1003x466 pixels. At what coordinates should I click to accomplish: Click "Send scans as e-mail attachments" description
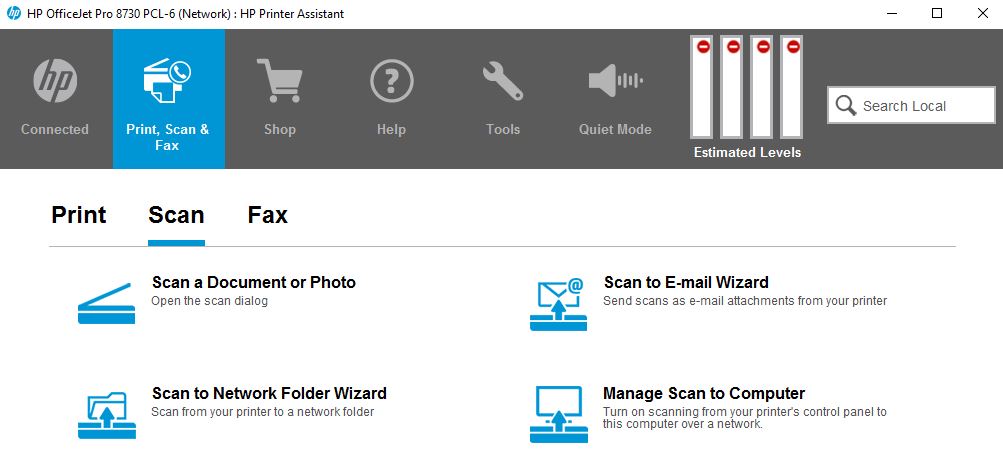click(745, 301)
